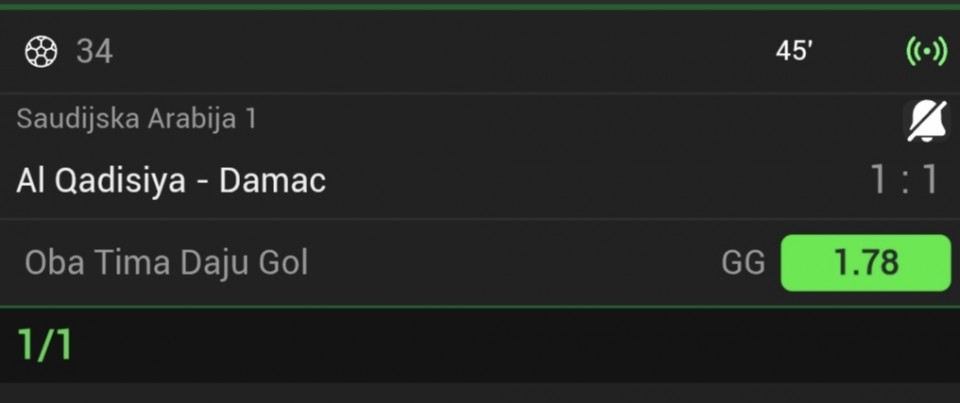Click the soccer ball sport icon
This screenshot has height=403, width=960.
click(x=41, y=51)
